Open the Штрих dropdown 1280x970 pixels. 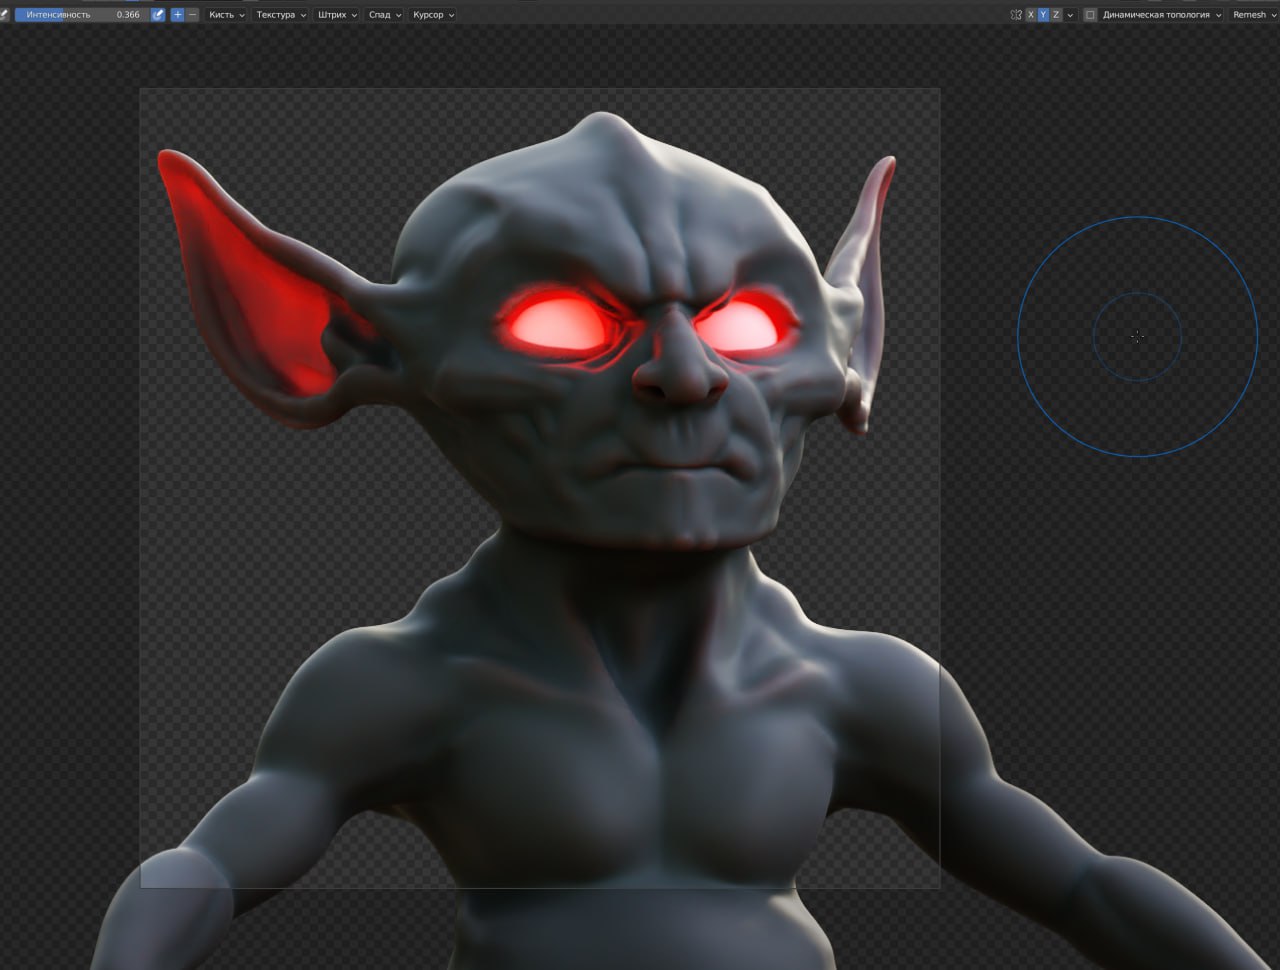[x=336, y=15]
